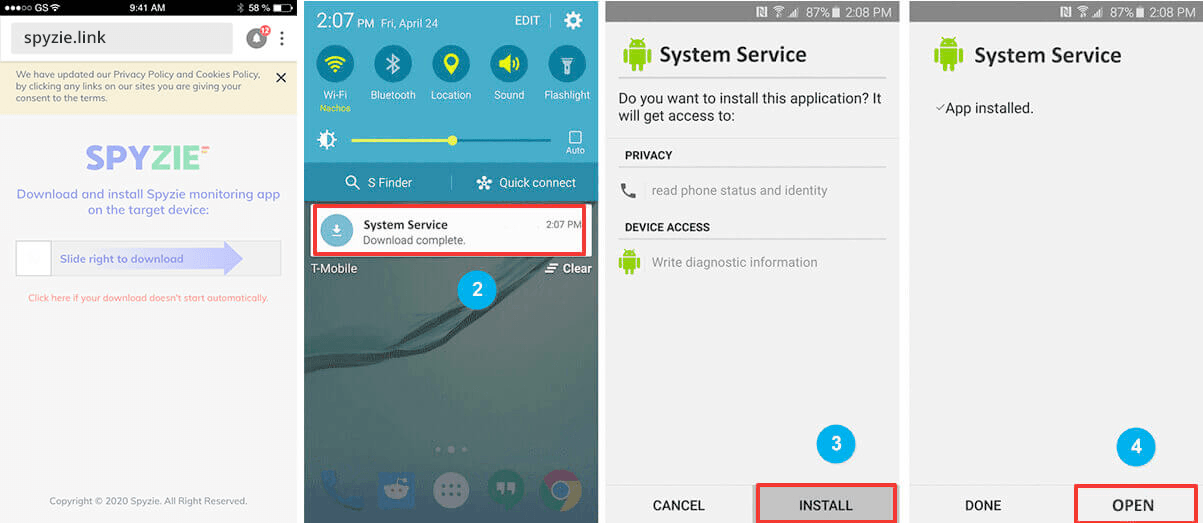Tick the Auto brightness checkbox
Screen dimensions: 1203x523
pos(575,137)
